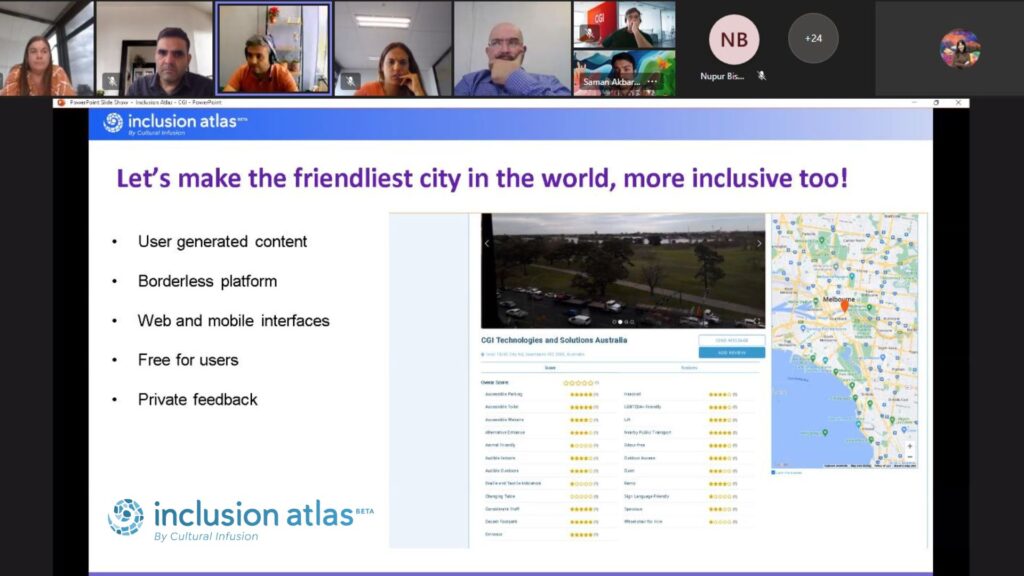Viewport: 1024px width, 576px height.
Task: Click the 'Borderless platform' bullet
Action: pos(207,281)
